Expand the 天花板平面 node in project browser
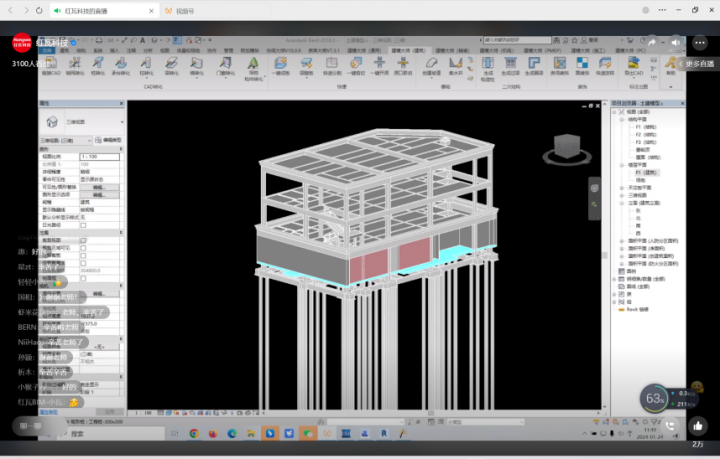Viewport: 720px width, 459px height. (x=620, y=186)
